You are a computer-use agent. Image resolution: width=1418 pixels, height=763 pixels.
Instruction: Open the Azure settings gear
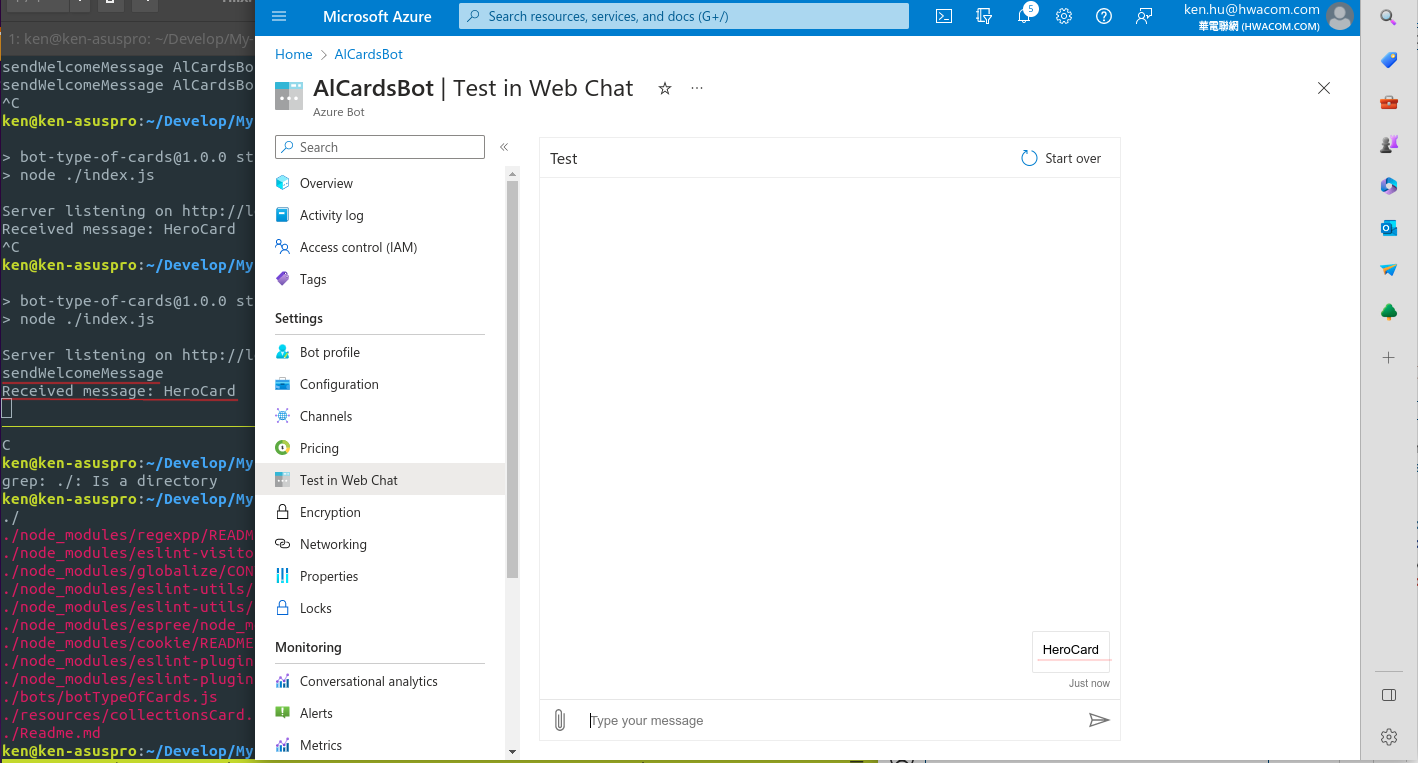(1063, 16)
